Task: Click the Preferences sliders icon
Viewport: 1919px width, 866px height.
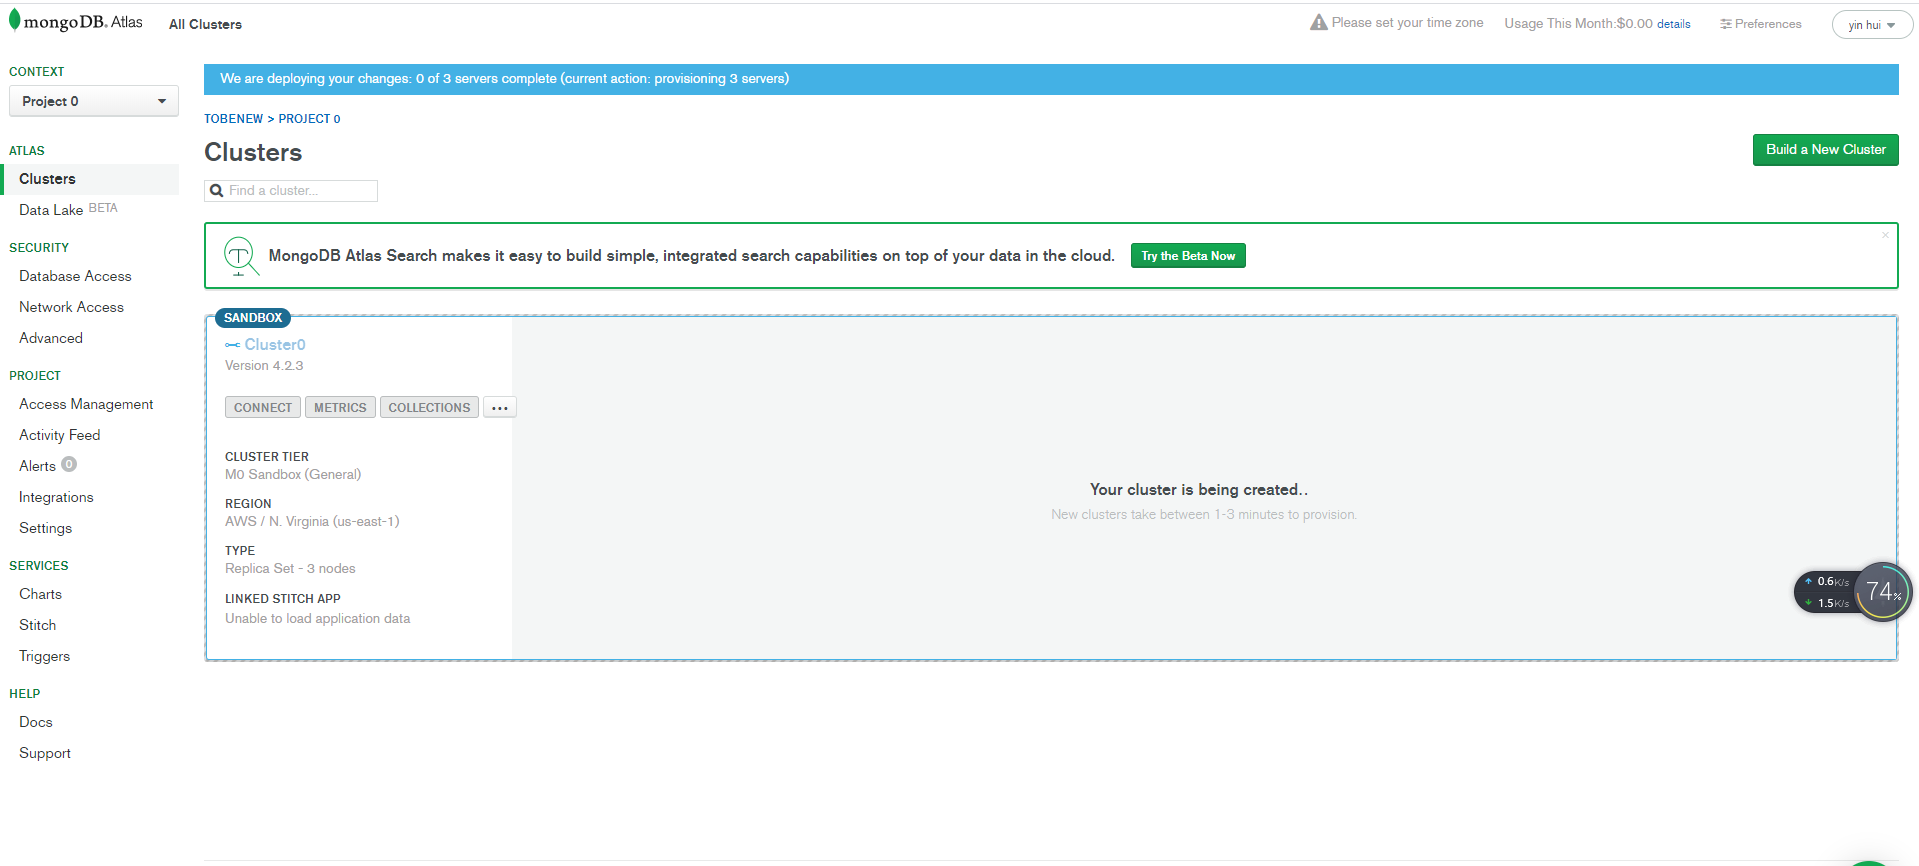Action: pos(1725,24)
